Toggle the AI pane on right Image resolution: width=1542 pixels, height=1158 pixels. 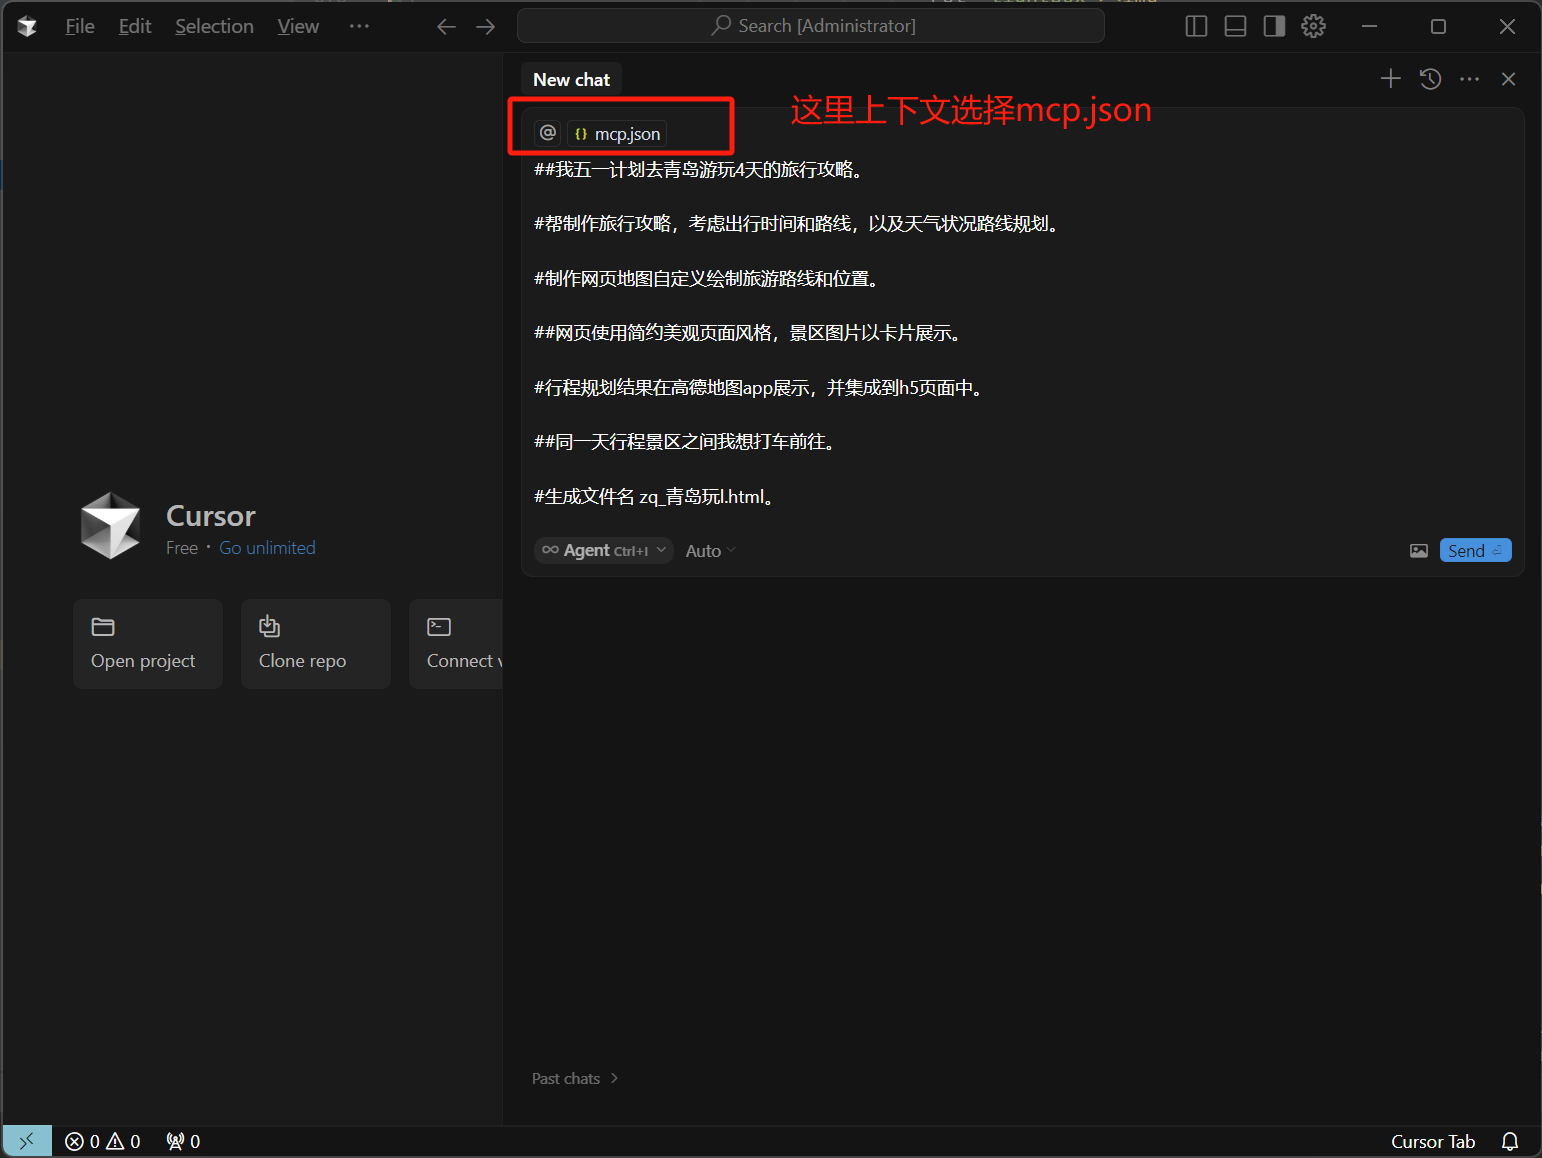[1274, 26]
